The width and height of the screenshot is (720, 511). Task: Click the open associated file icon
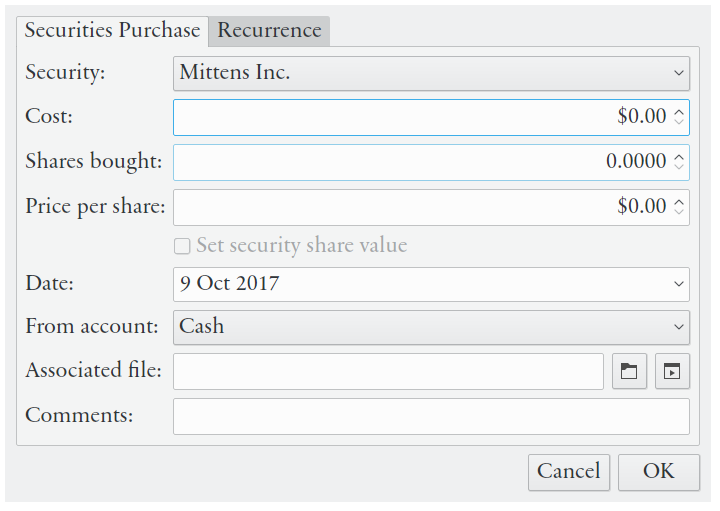coord(672,371)
